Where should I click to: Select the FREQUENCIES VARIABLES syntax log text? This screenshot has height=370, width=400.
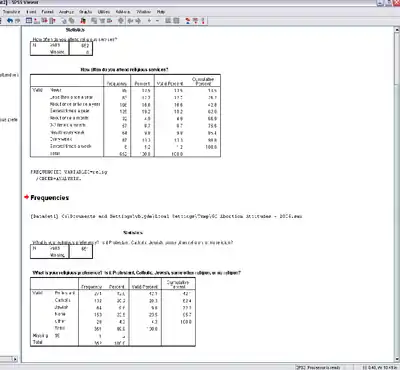pyautogui.click(x=69, y=175)
